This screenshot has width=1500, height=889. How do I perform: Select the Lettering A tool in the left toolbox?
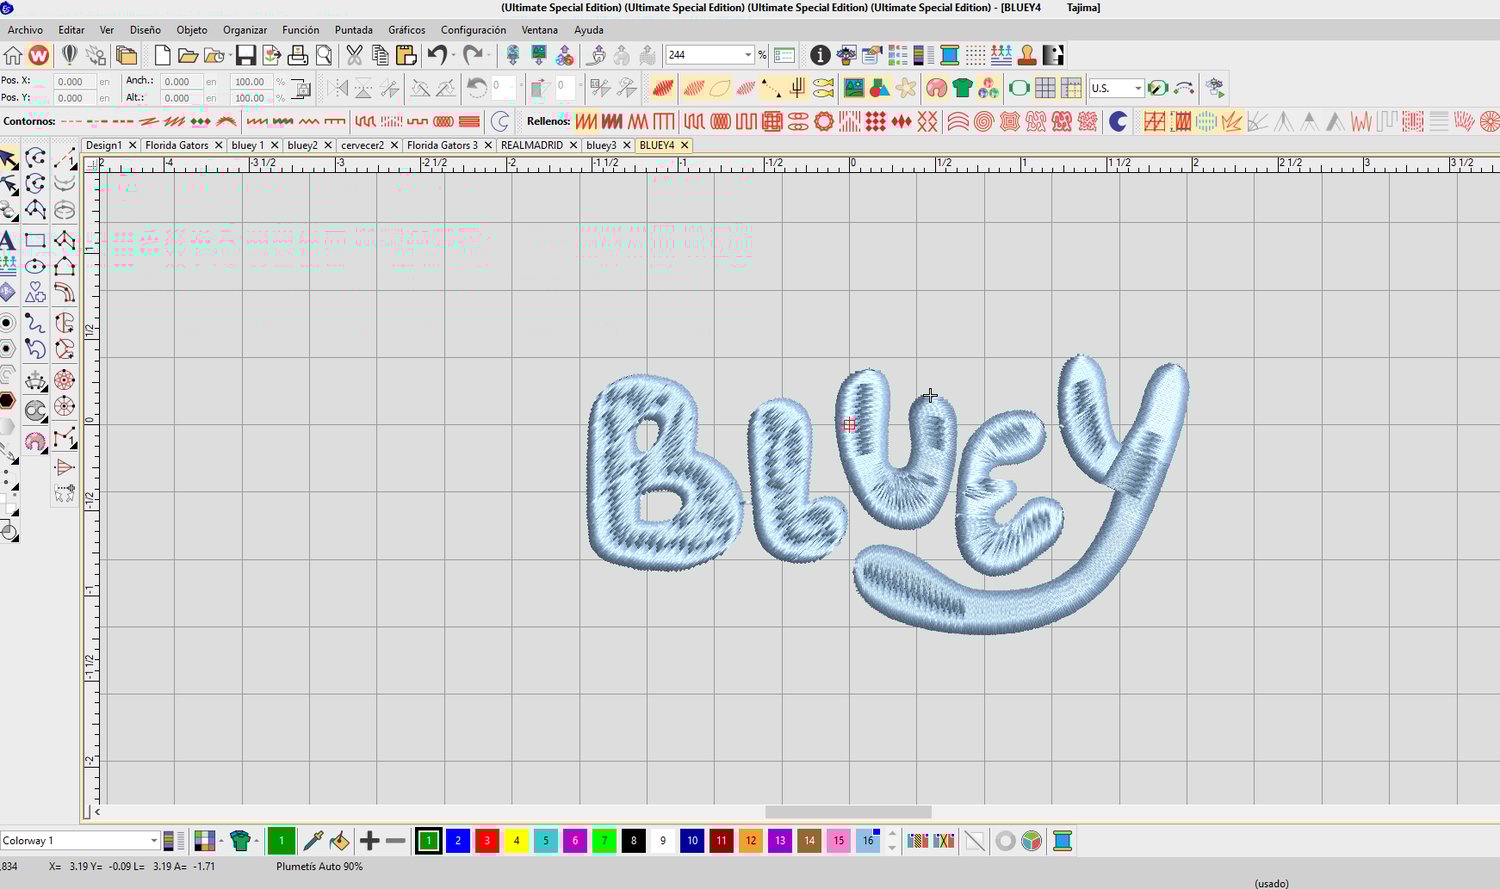coord(8,240)
